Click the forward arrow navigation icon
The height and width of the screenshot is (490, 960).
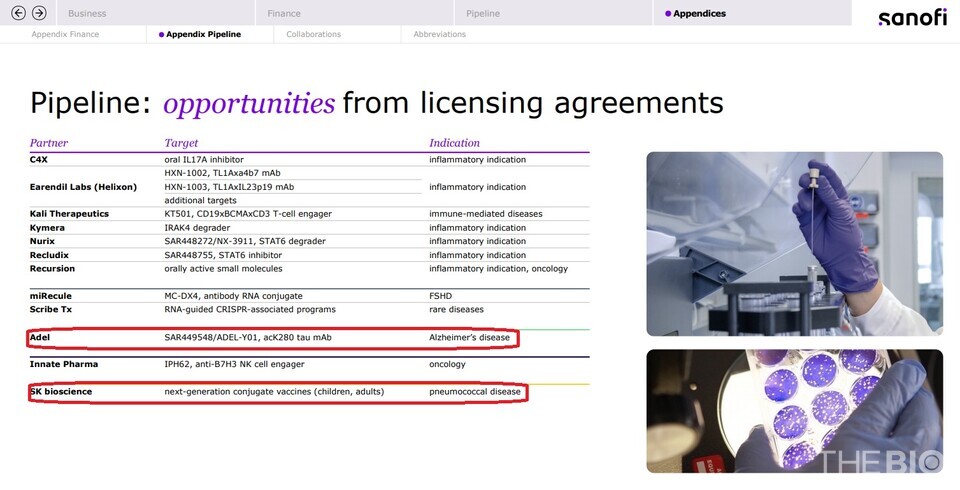39,13
